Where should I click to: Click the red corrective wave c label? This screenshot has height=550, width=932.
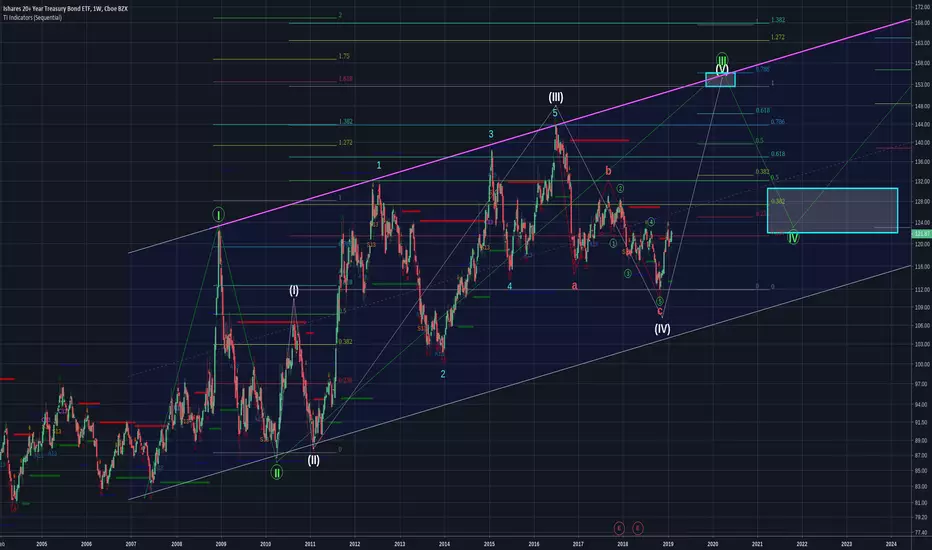click(660, 312)
